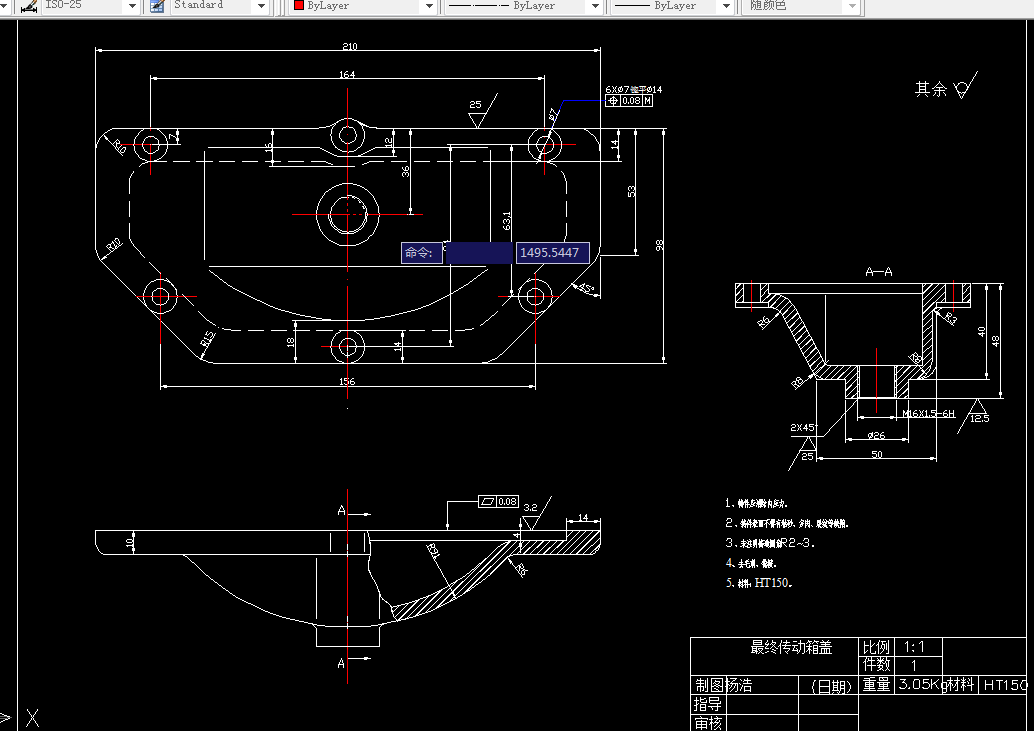Click the dimension style manager icon

point(28,6)
